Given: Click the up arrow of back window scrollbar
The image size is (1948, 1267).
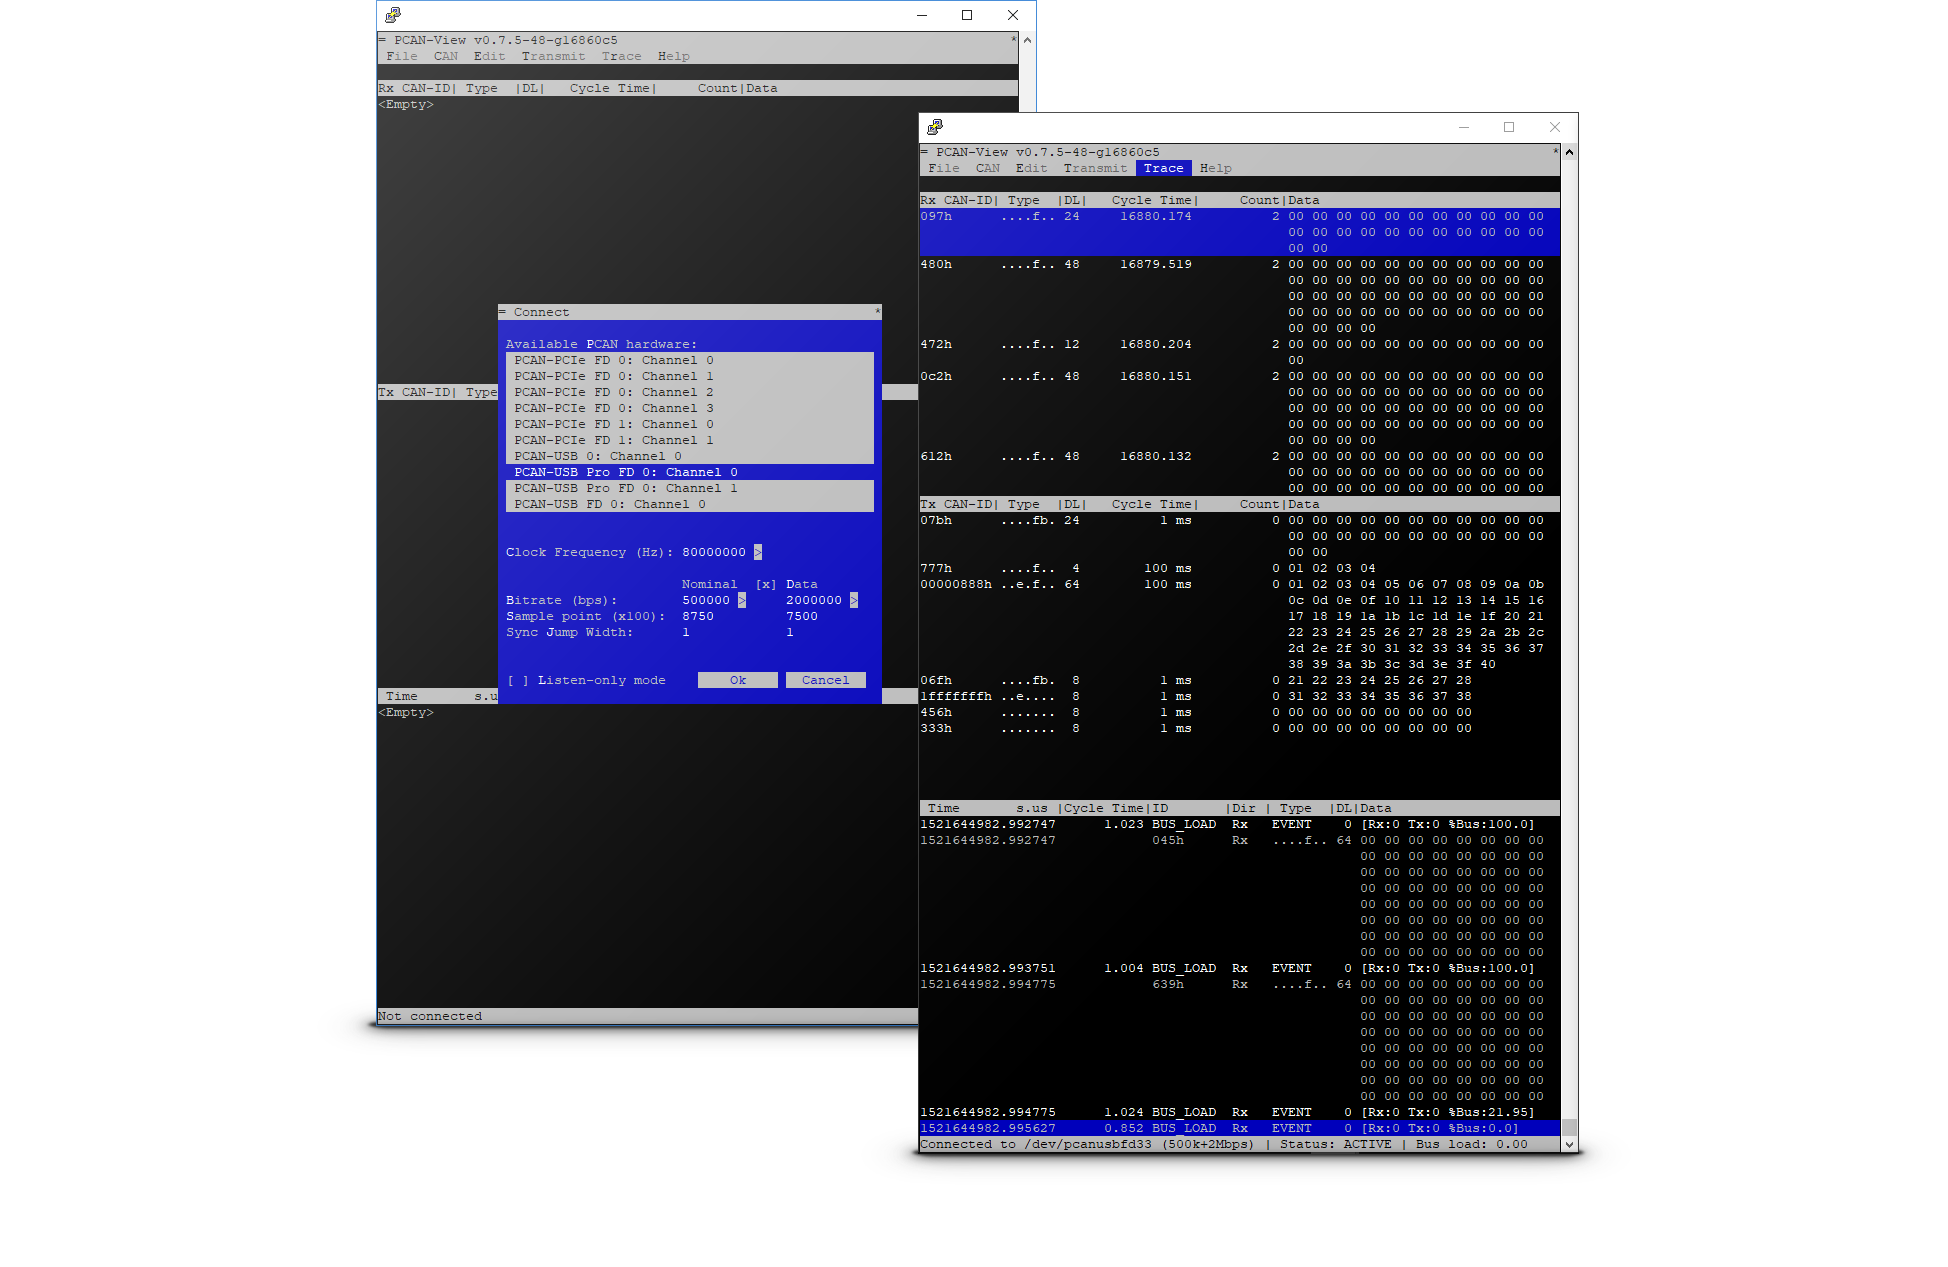Looking at the screenshot, I should (x=1027, y=40).
